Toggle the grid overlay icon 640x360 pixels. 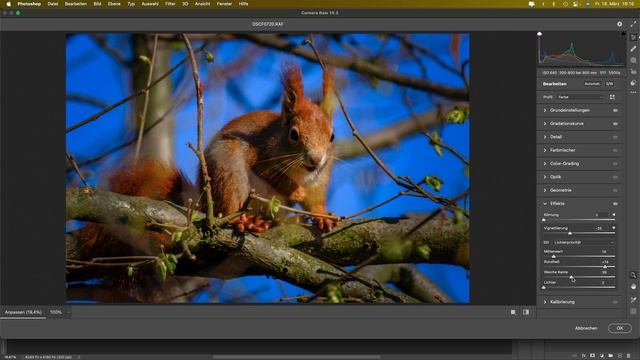(633, 311)
